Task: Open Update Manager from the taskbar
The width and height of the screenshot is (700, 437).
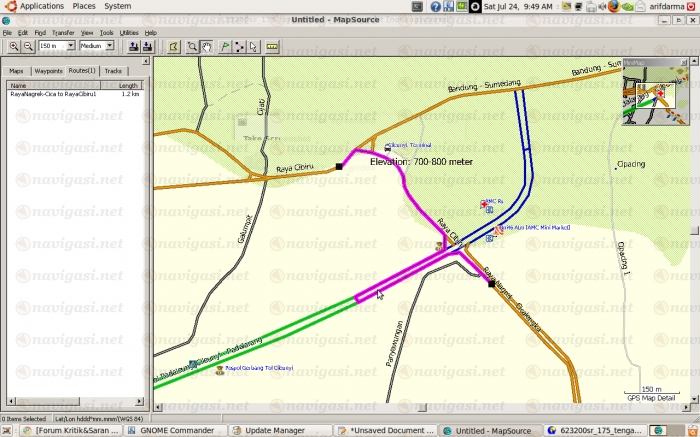Action: click(272, 430)
